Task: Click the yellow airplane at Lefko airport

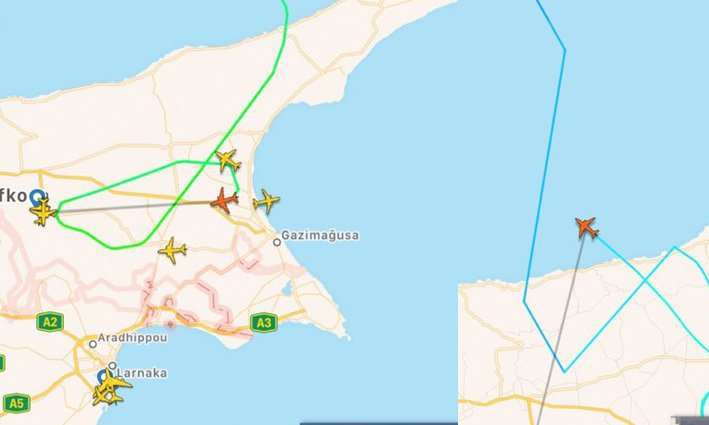Action: point(43,211)
